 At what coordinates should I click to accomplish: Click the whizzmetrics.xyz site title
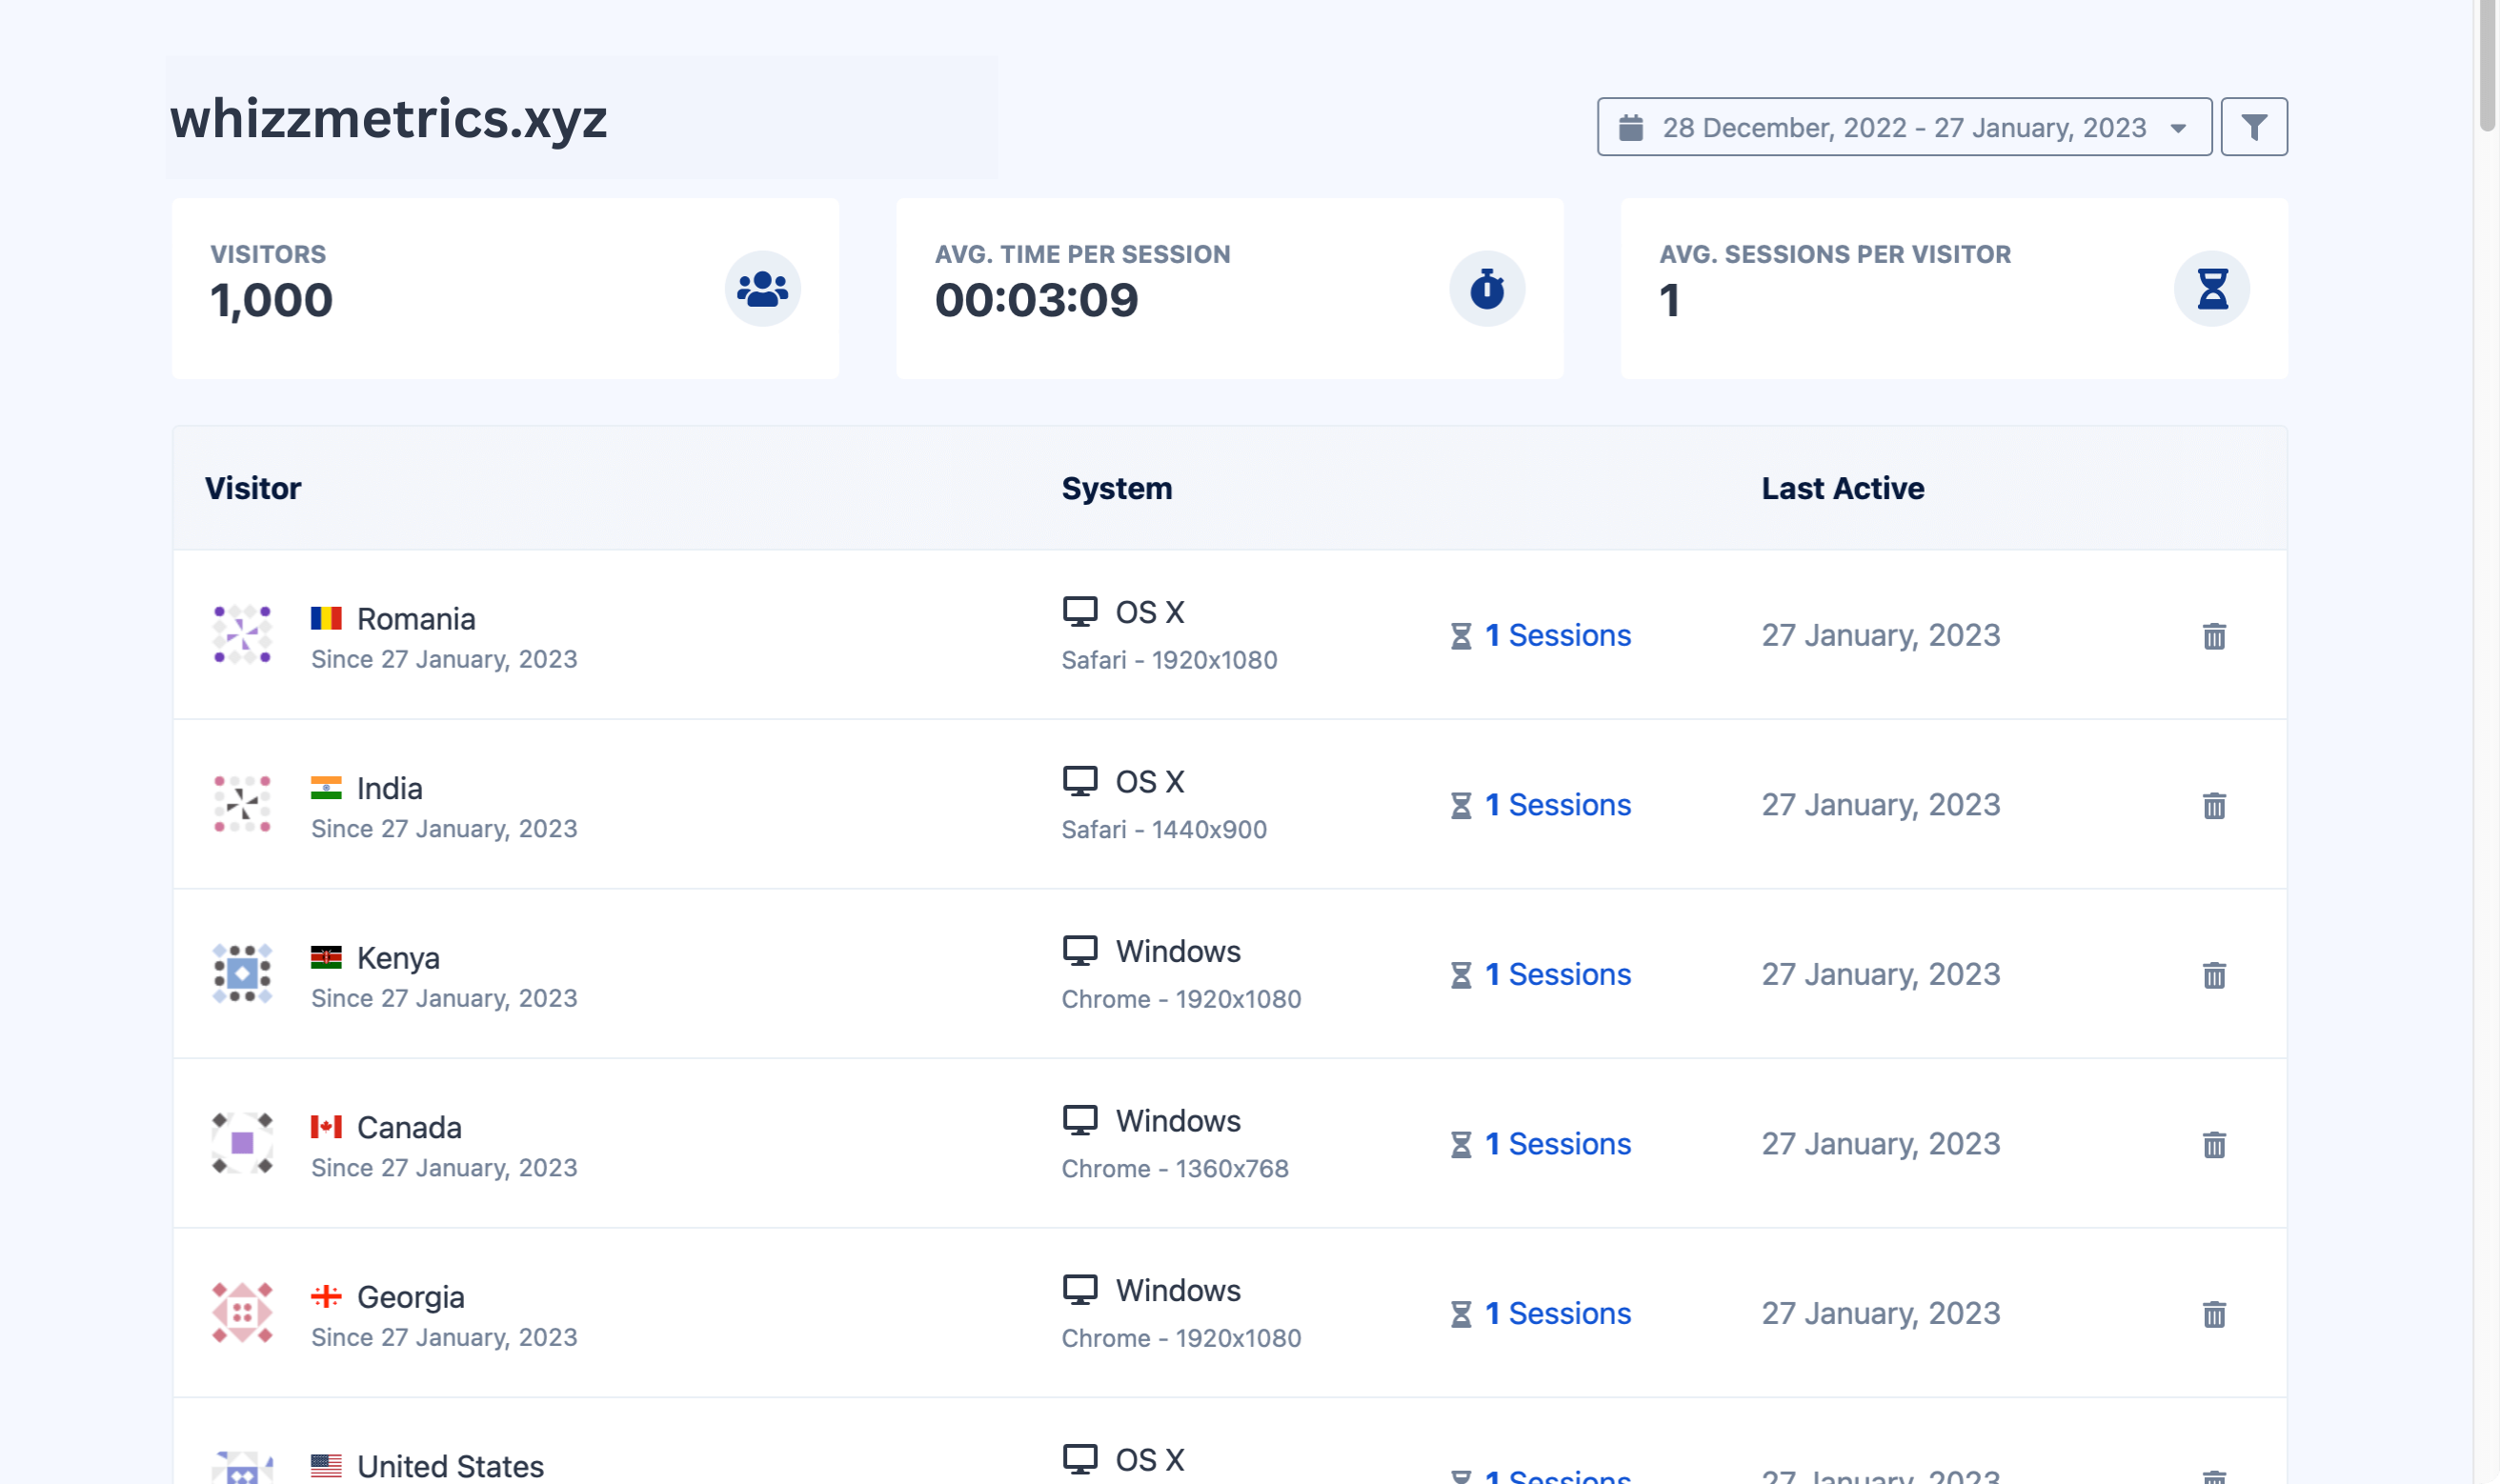389,119
